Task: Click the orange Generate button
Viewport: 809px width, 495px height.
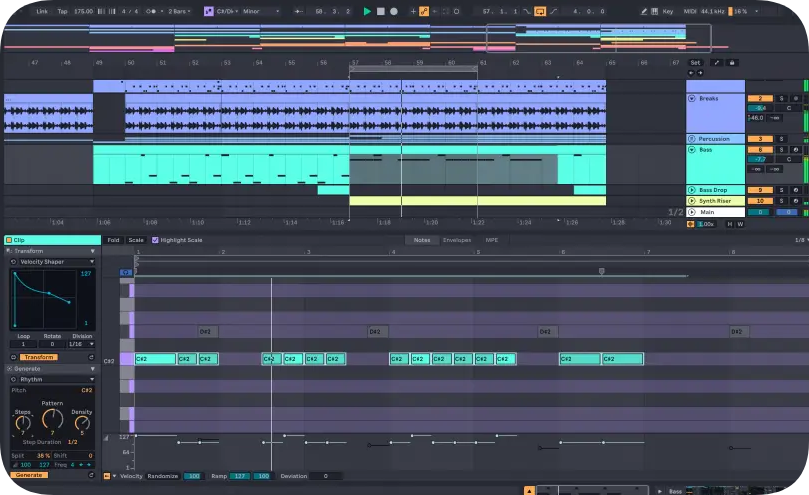Action: tap(29, 475)
